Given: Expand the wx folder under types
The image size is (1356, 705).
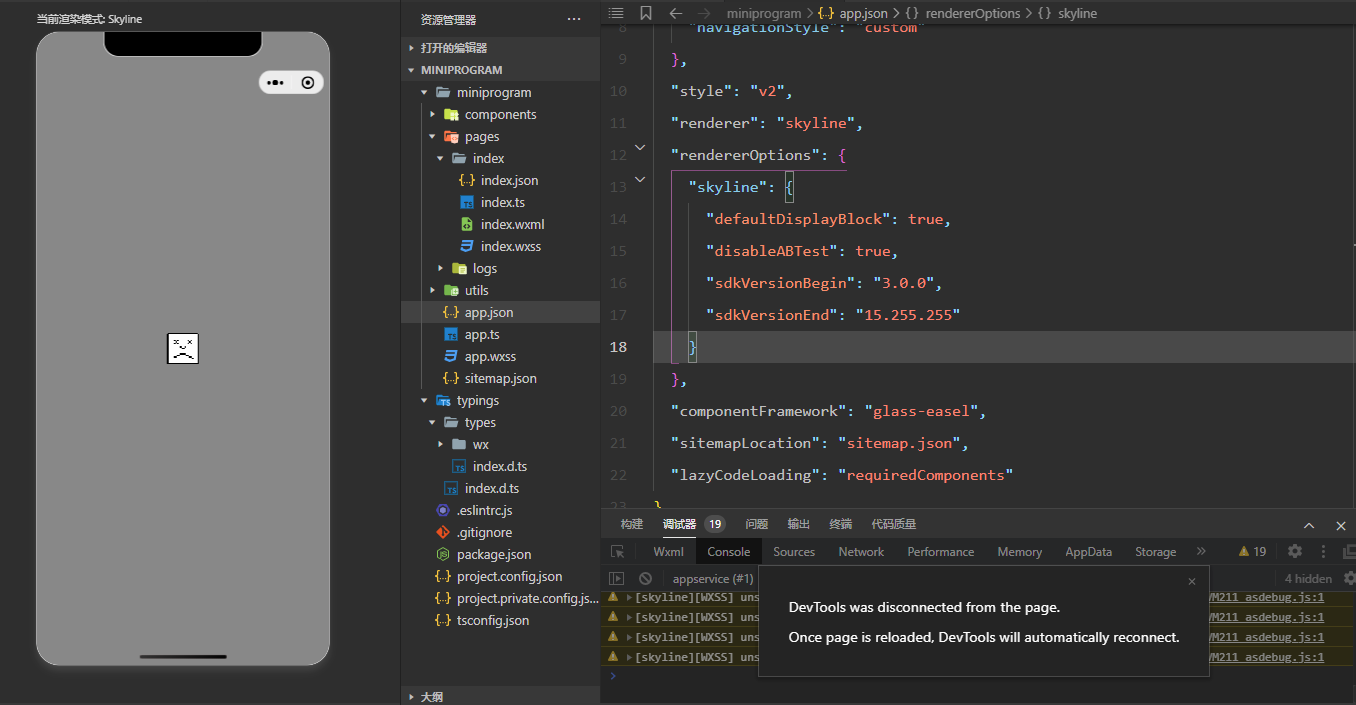Looking at the screenshot, I should pos(500,444).
